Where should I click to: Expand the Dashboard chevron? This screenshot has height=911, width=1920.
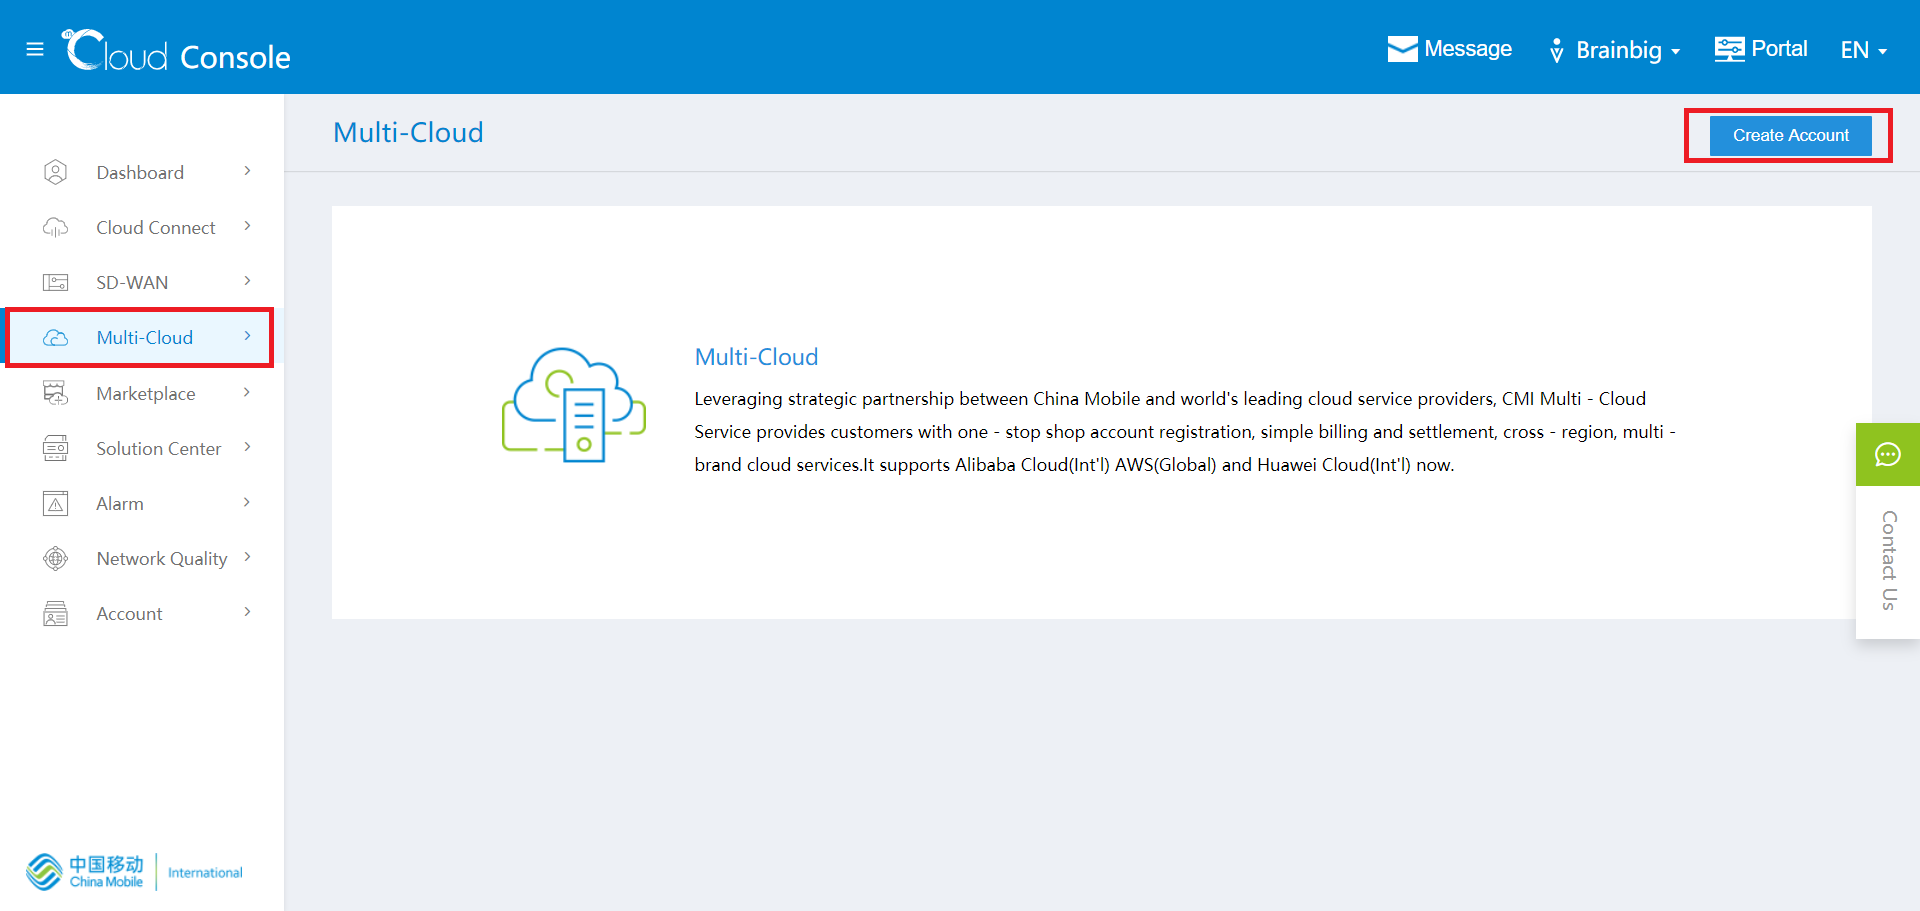pos(247,171)
